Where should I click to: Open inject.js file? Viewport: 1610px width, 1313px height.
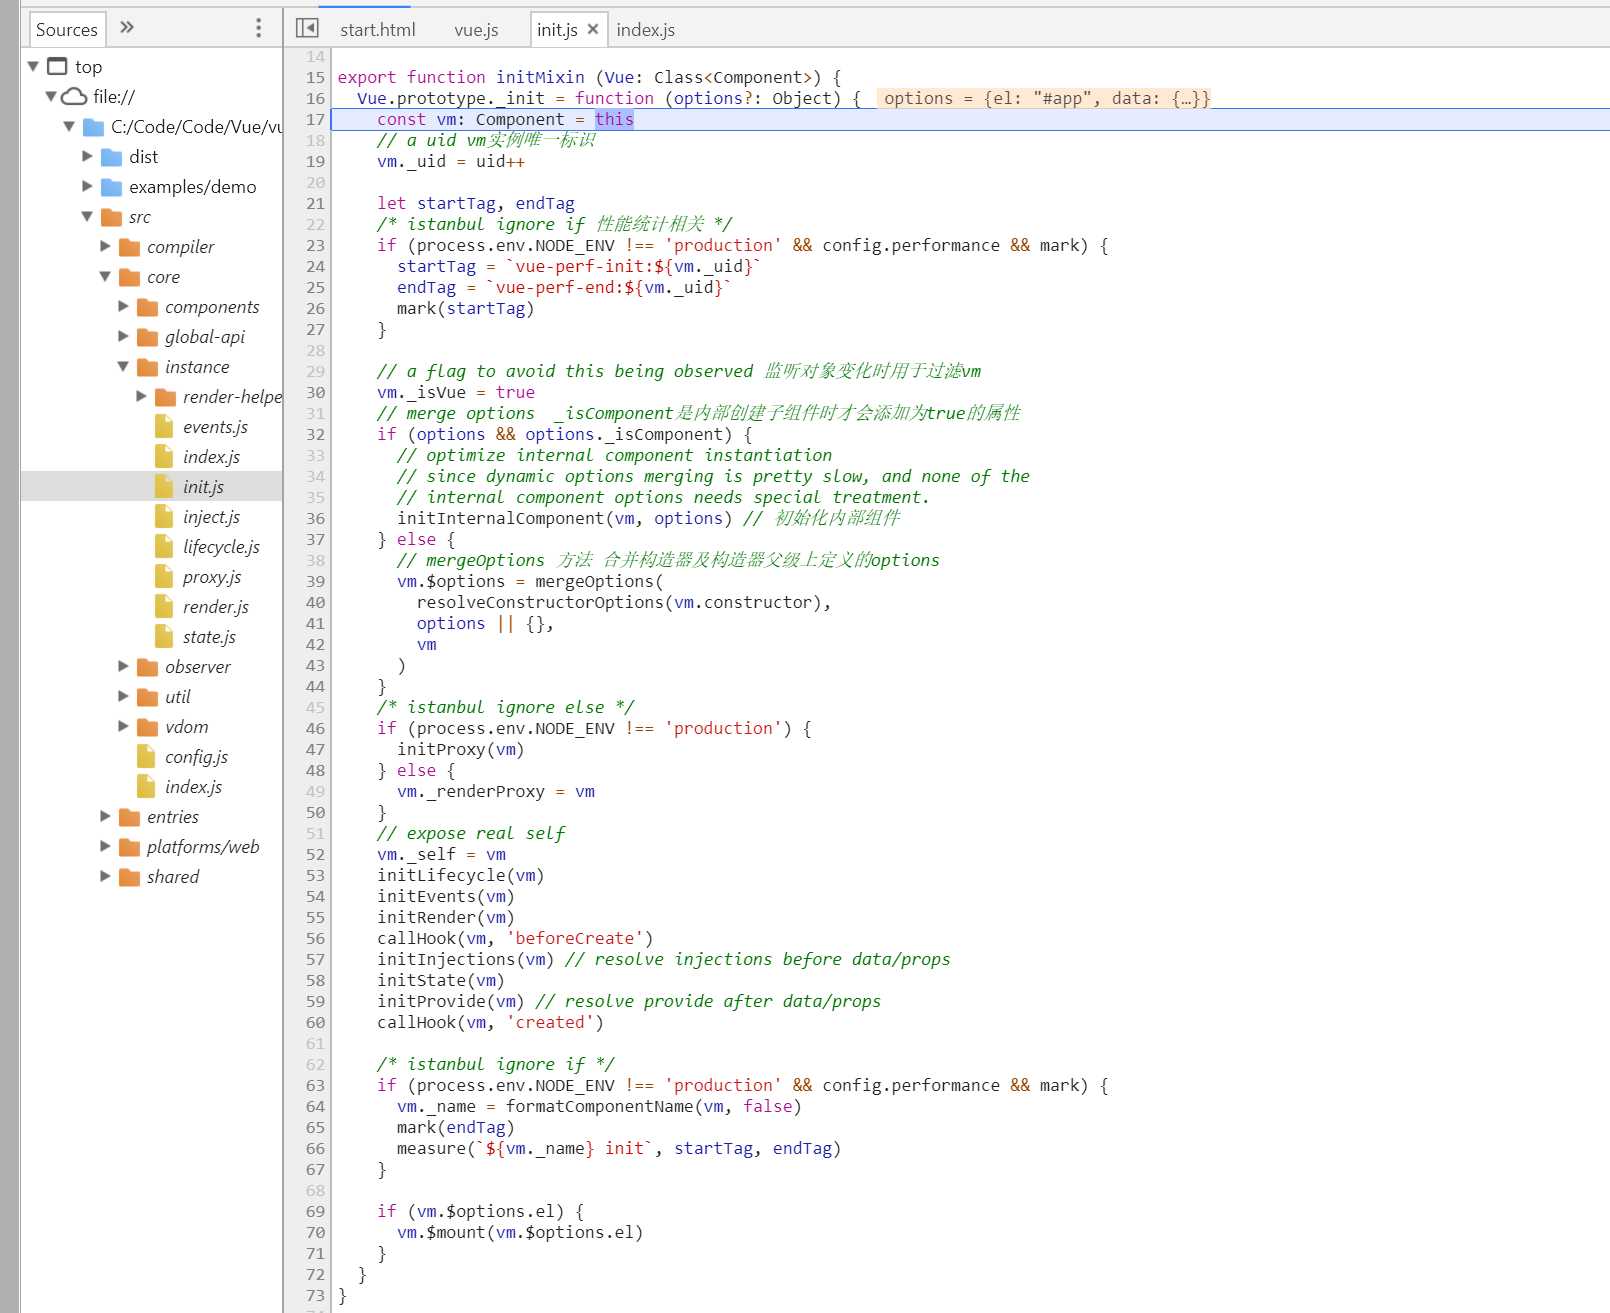click(x=211, y=517)
